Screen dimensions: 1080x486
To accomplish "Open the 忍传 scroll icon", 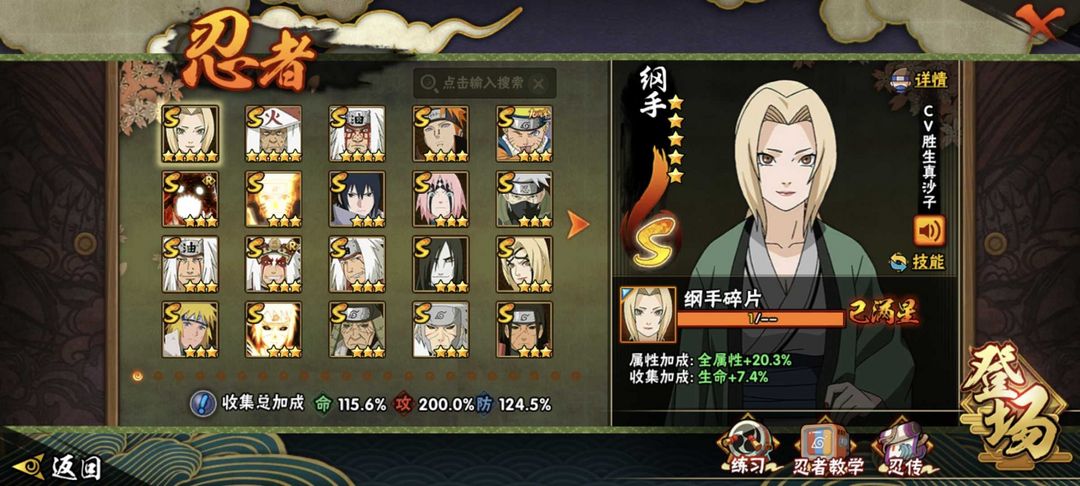I will pos(904,447).
